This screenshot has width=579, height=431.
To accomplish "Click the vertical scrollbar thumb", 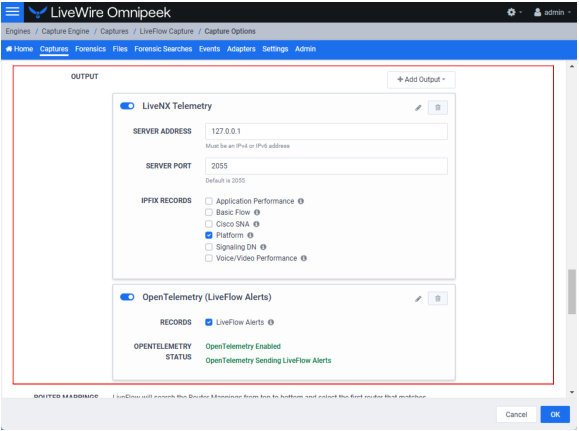I will [x=572, y=292].
